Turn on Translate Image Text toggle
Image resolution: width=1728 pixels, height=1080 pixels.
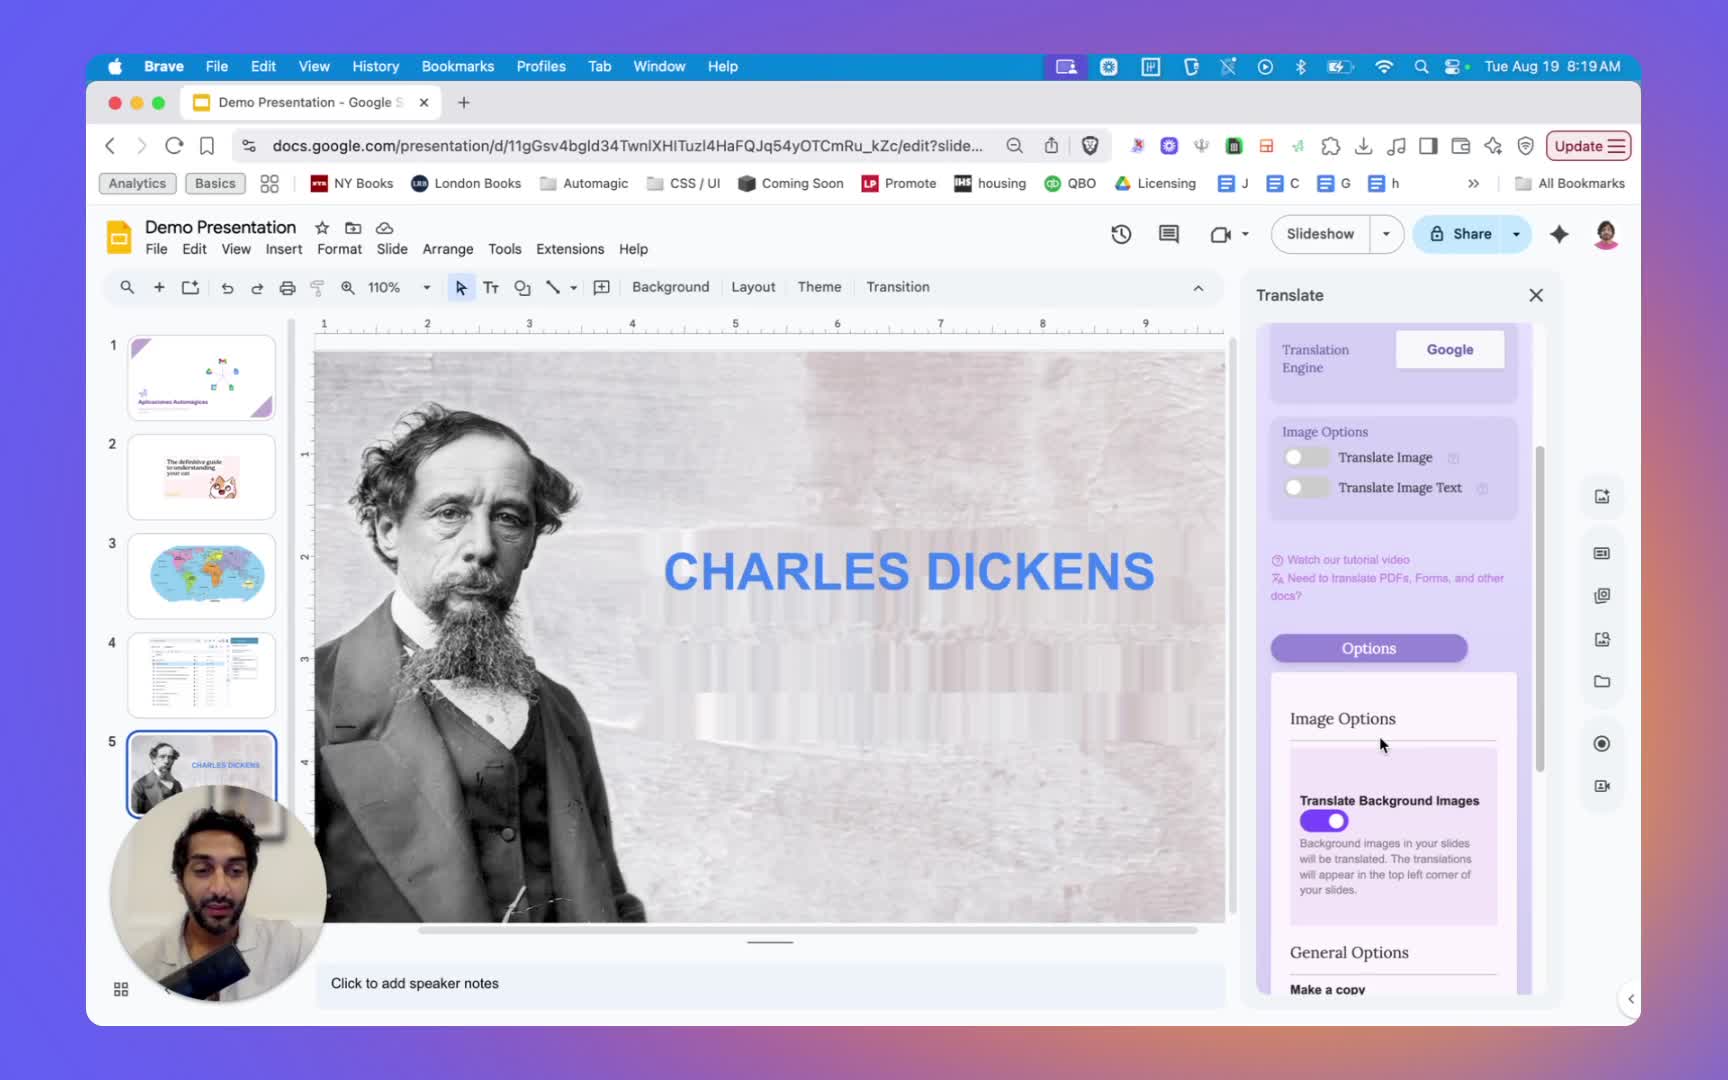[1305, 488]
